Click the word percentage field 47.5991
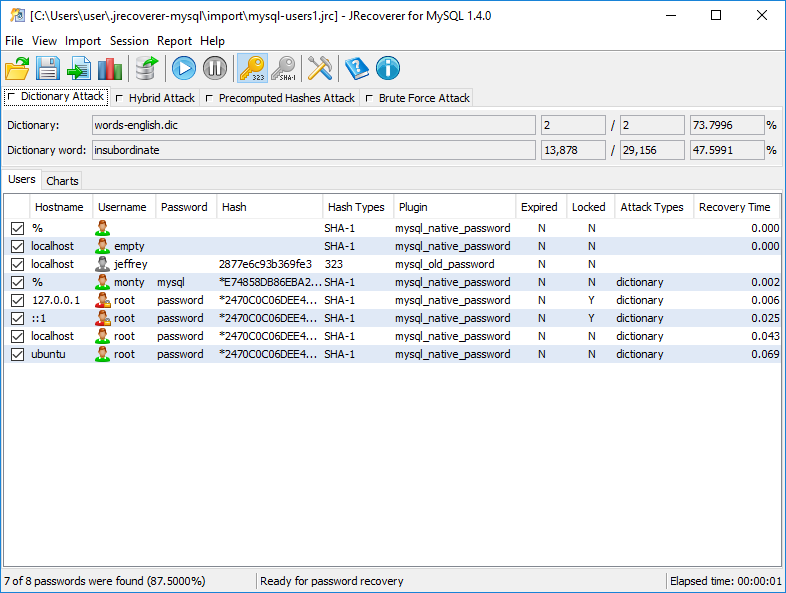Screen dimensions: 786x593 (727, 150)
